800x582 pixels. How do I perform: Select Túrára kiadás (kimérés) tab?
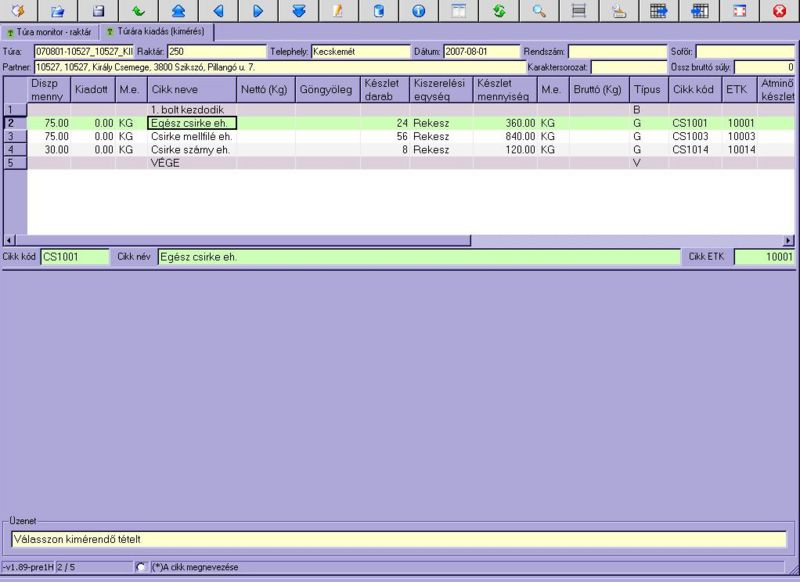tap(156, 32)
